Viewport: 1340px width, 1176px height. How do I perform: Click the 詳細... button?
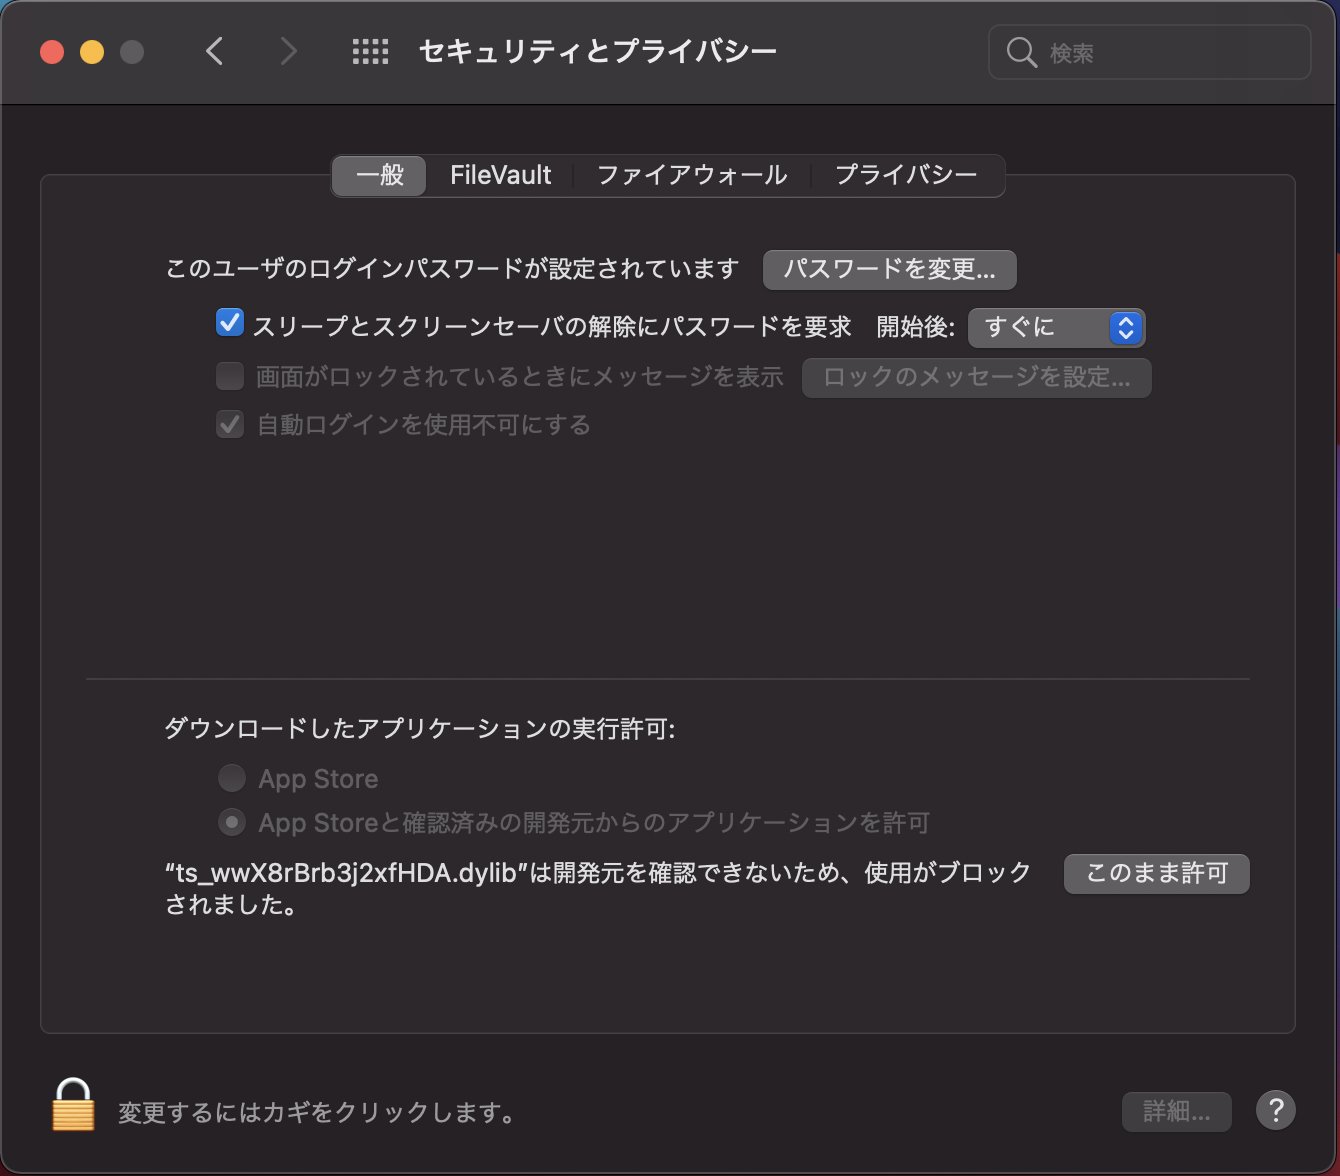[1176, 1111]
